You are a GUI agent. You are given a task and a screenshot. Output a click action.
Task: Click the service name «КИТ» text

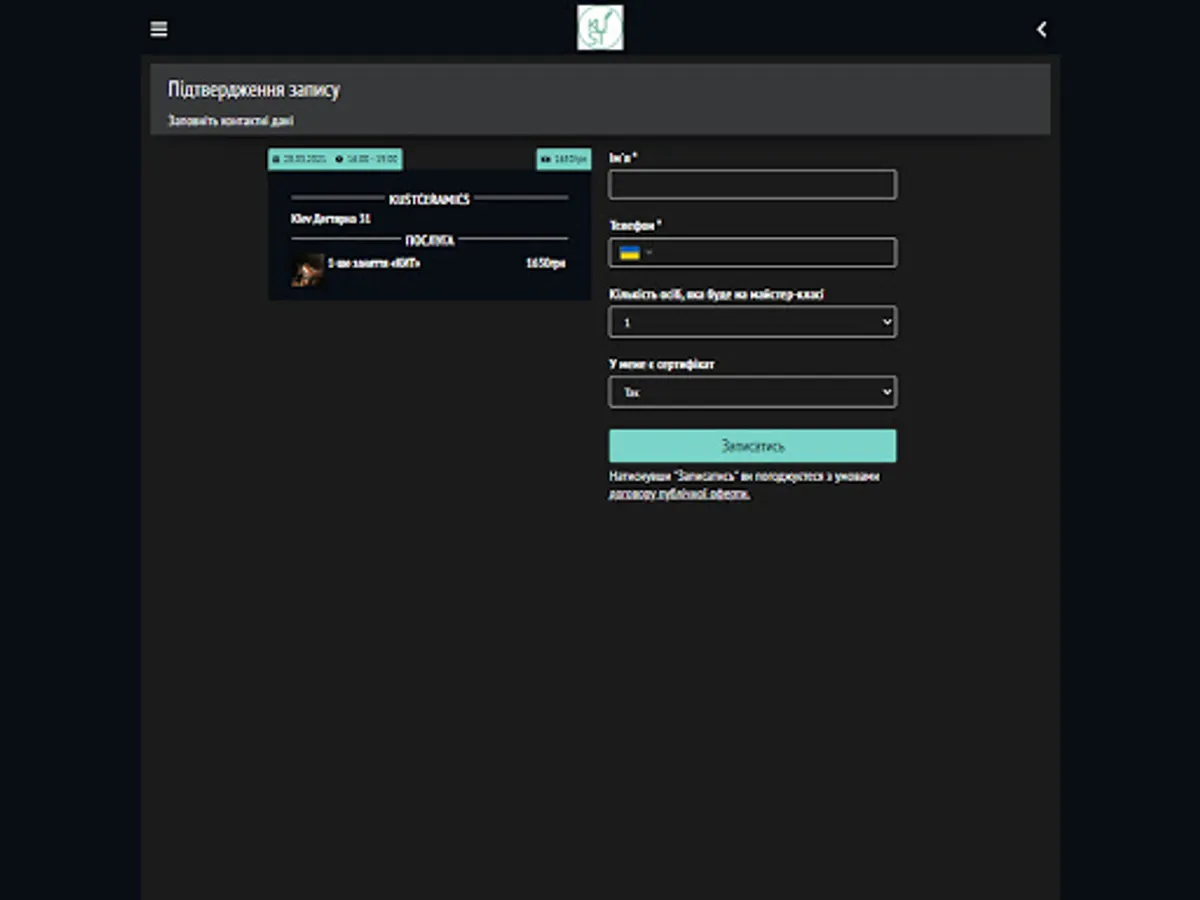pos(375,263)
